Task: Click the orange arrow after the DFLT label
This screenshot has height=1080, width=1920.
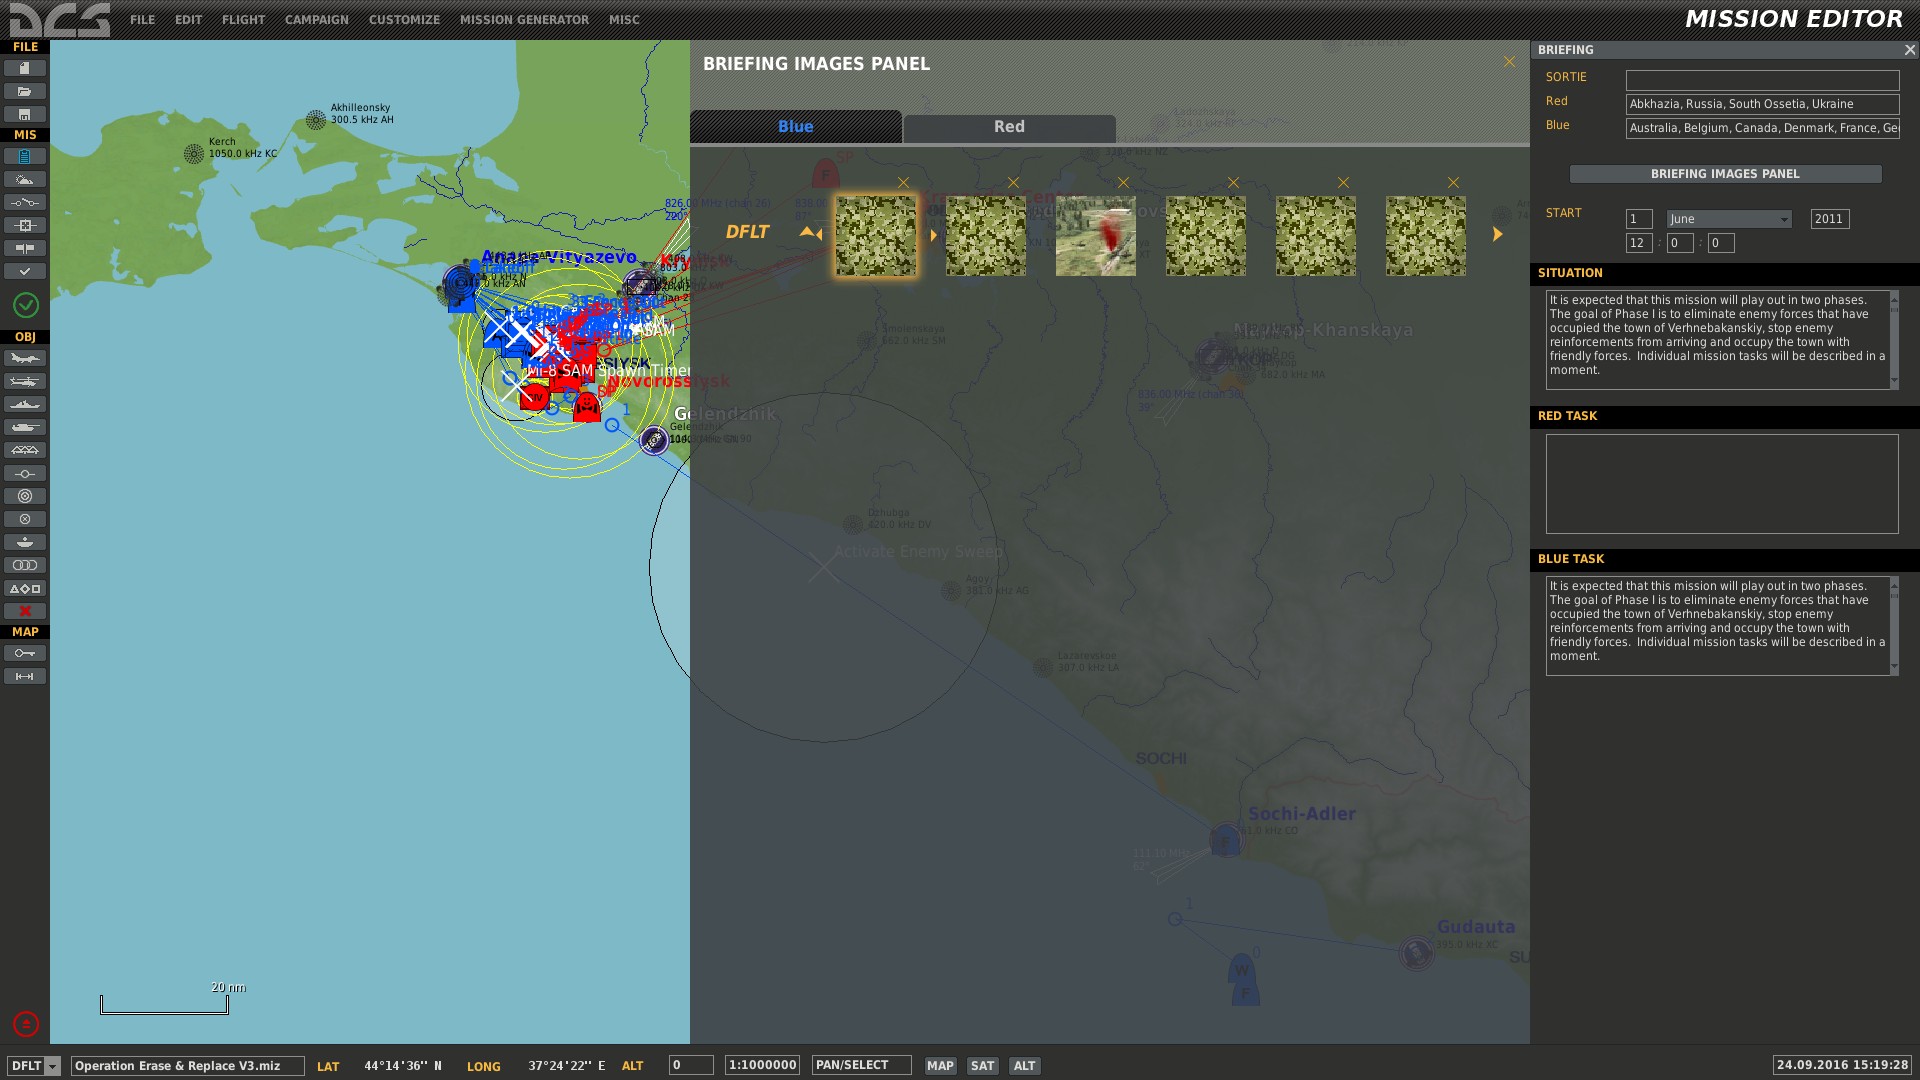Action: point(806,232)
